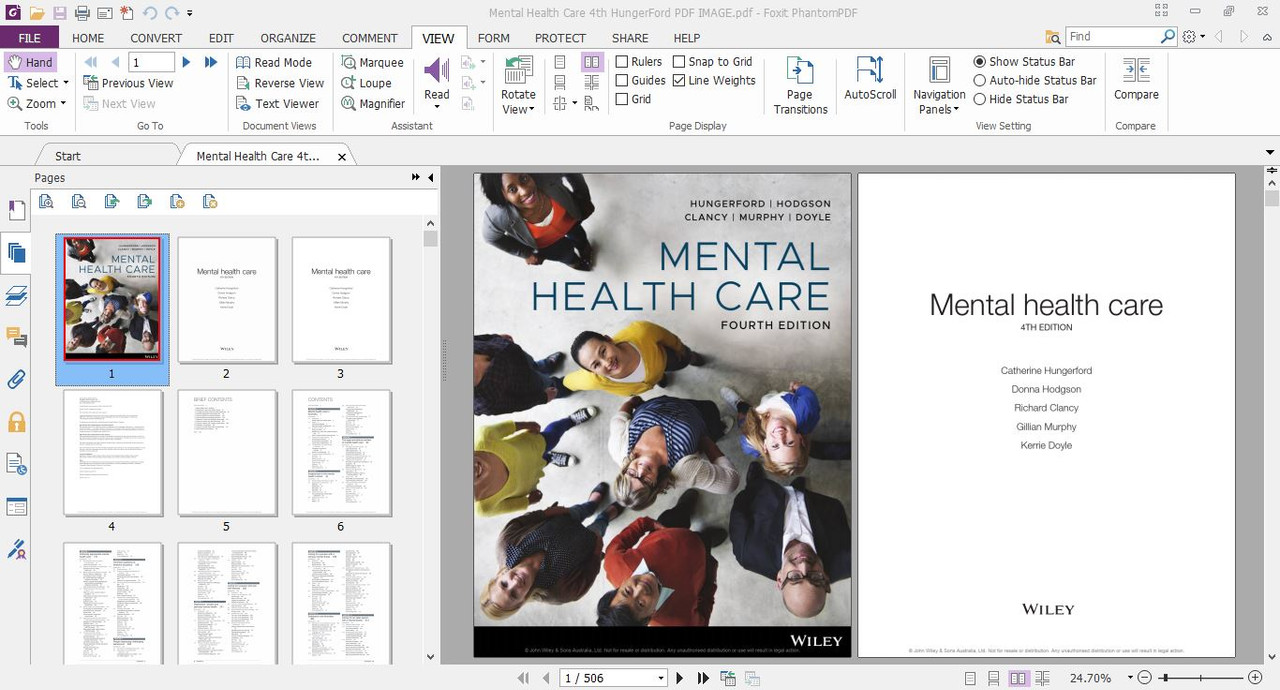This screenshot has width=1280, height=690.
Task: Open the Comments side panel icon
Action: pos(16,337)
